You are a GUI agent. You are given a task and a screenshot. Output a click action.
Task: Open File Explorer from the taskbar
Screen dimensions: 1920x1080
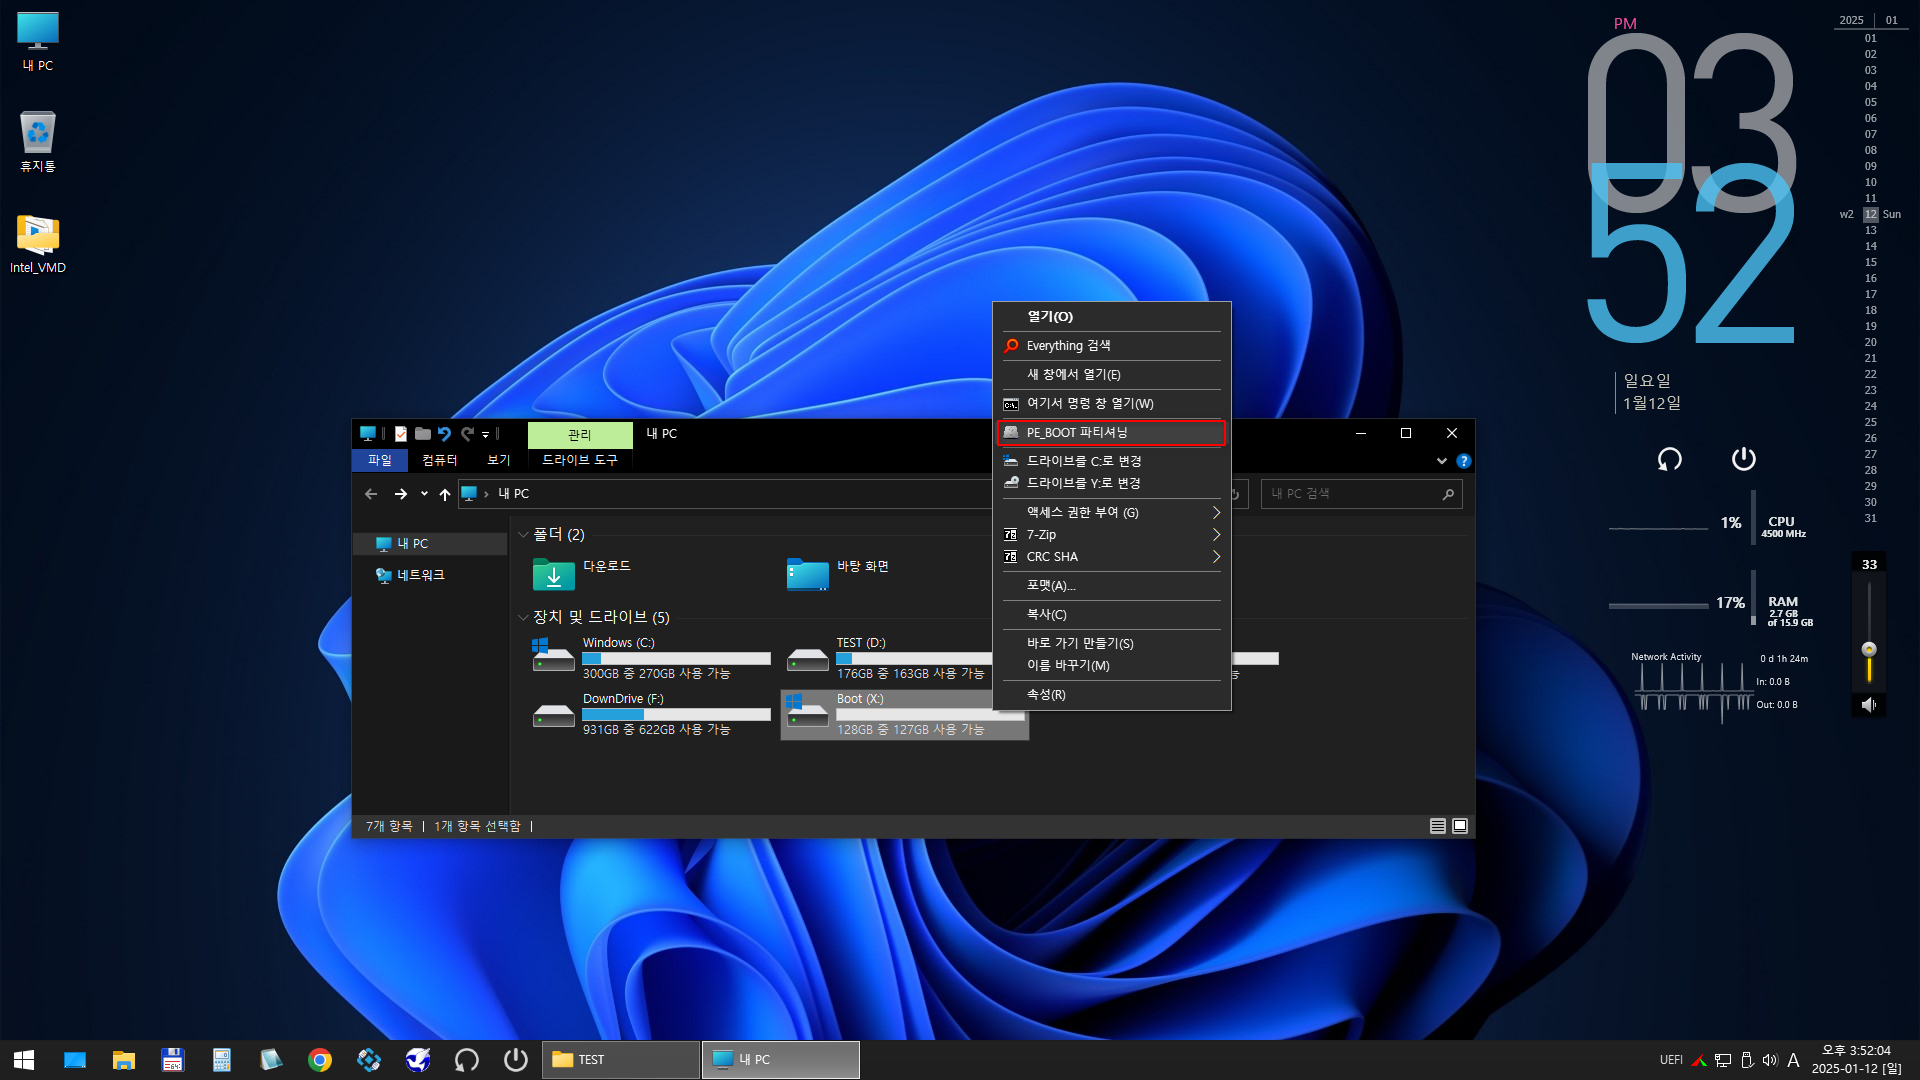[x=124, y=1060]
